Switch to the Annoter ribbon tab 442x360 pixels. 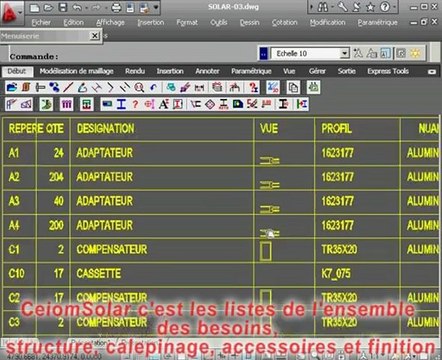click(207, 71)
